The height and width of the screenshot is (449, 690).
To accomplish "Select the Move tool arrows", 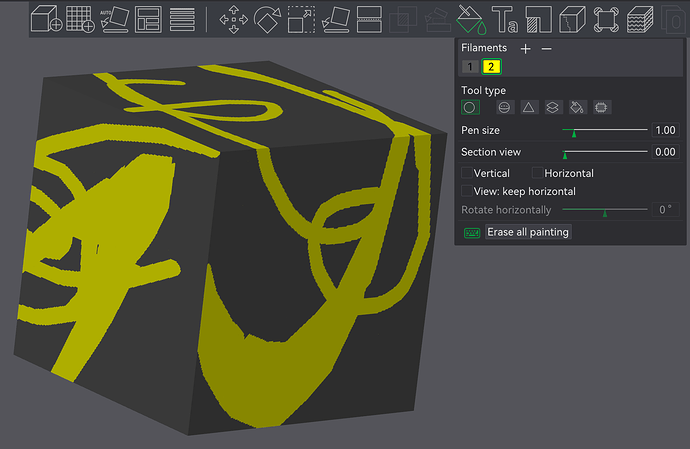I will [x=234, y=19].
